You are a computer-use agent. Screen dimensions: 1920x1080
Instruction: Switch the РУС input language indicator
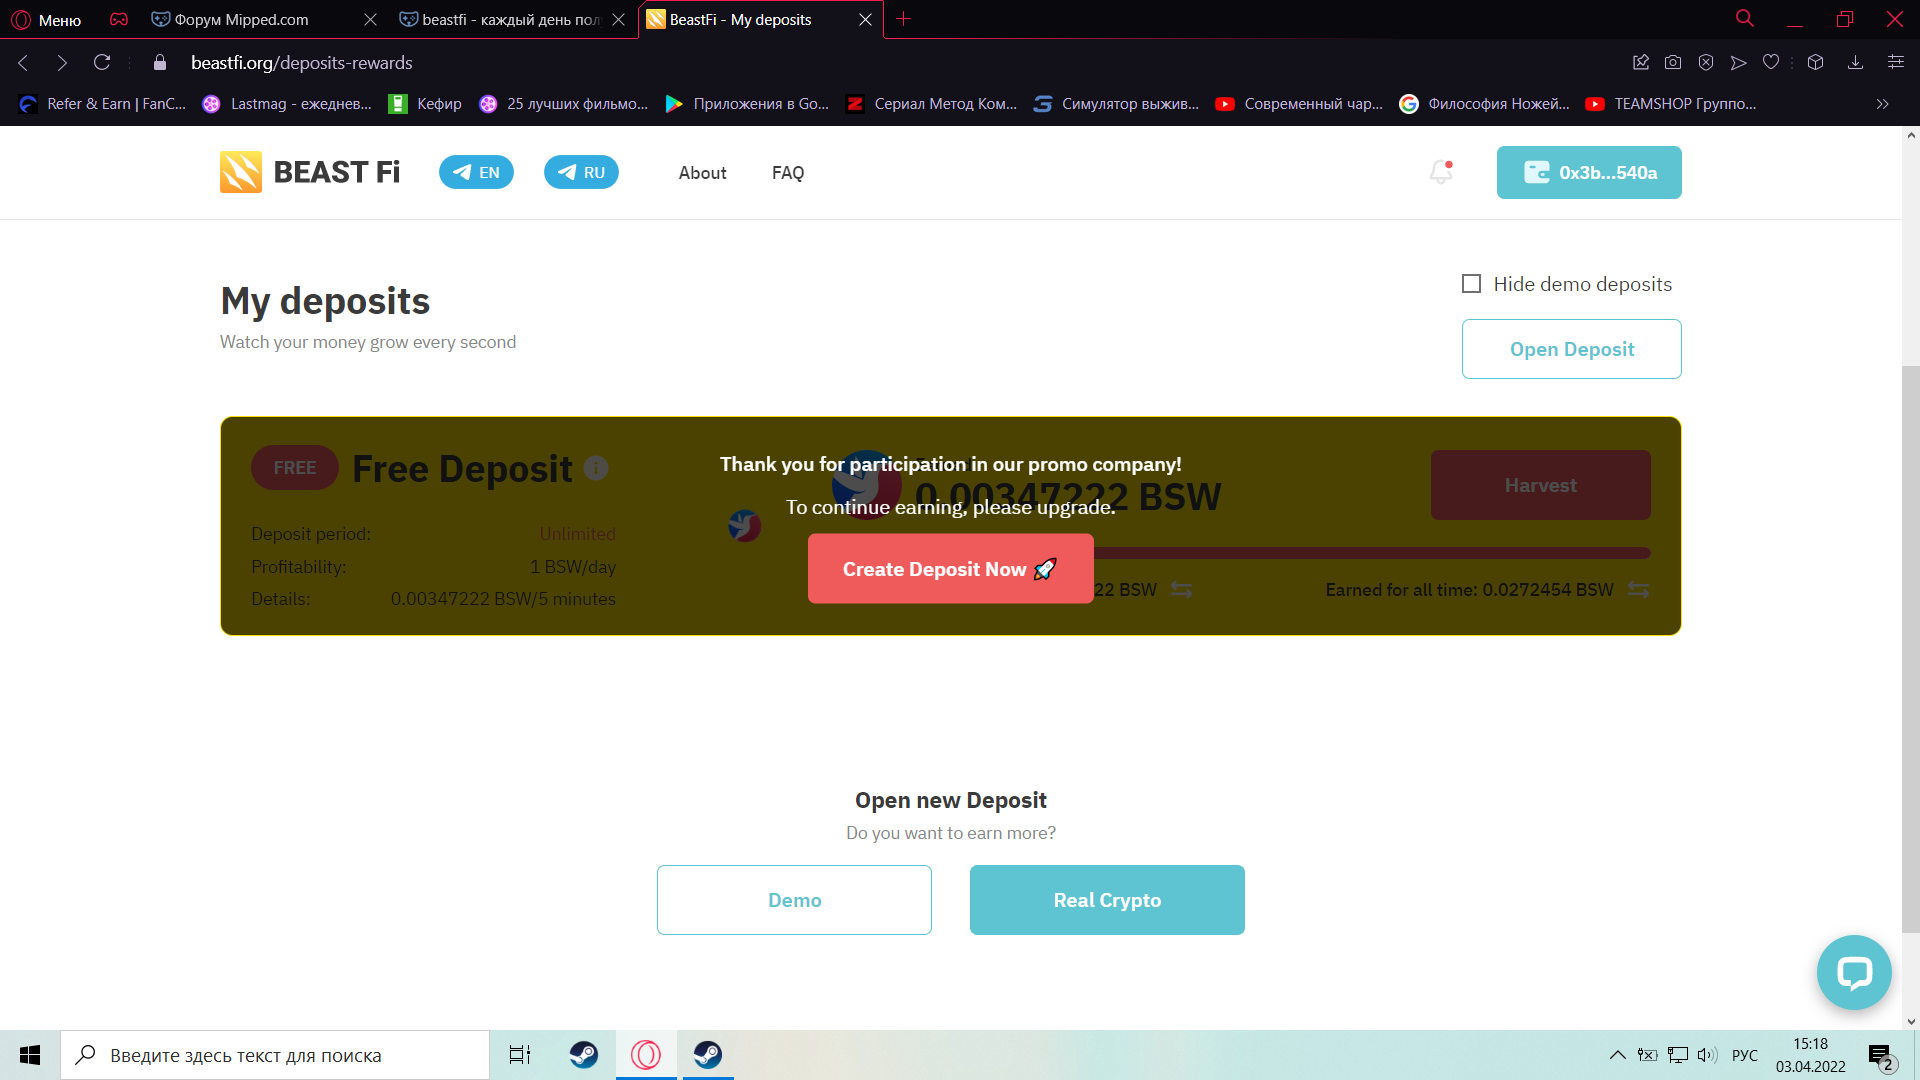pos(1745,1055)
